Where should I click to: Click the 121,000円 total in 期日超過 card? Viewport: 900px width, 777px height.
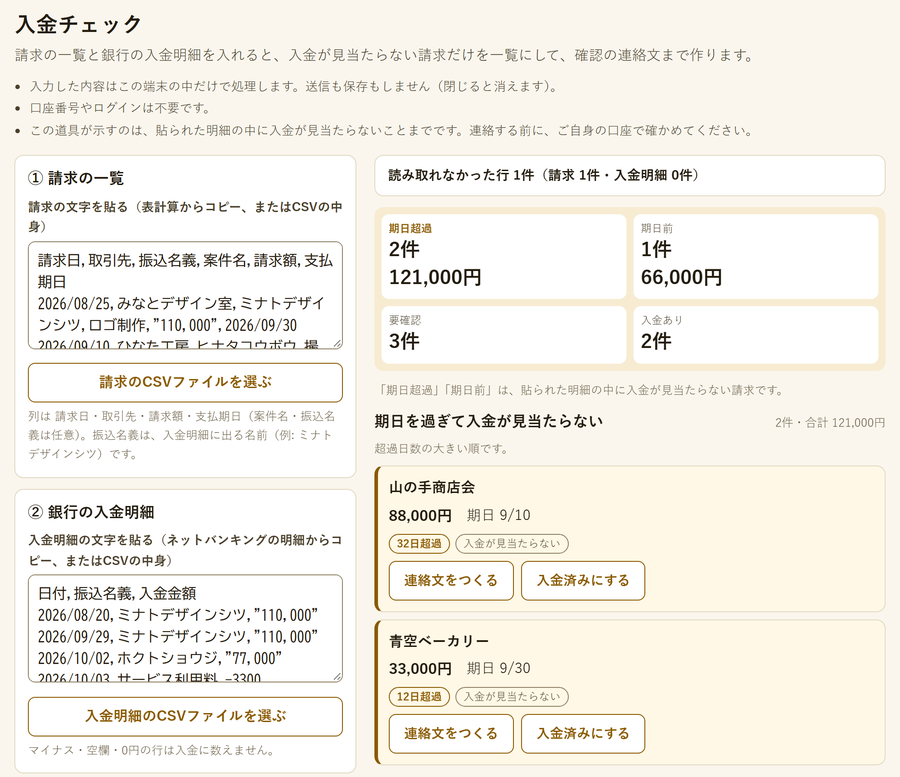tap(435, 277)
